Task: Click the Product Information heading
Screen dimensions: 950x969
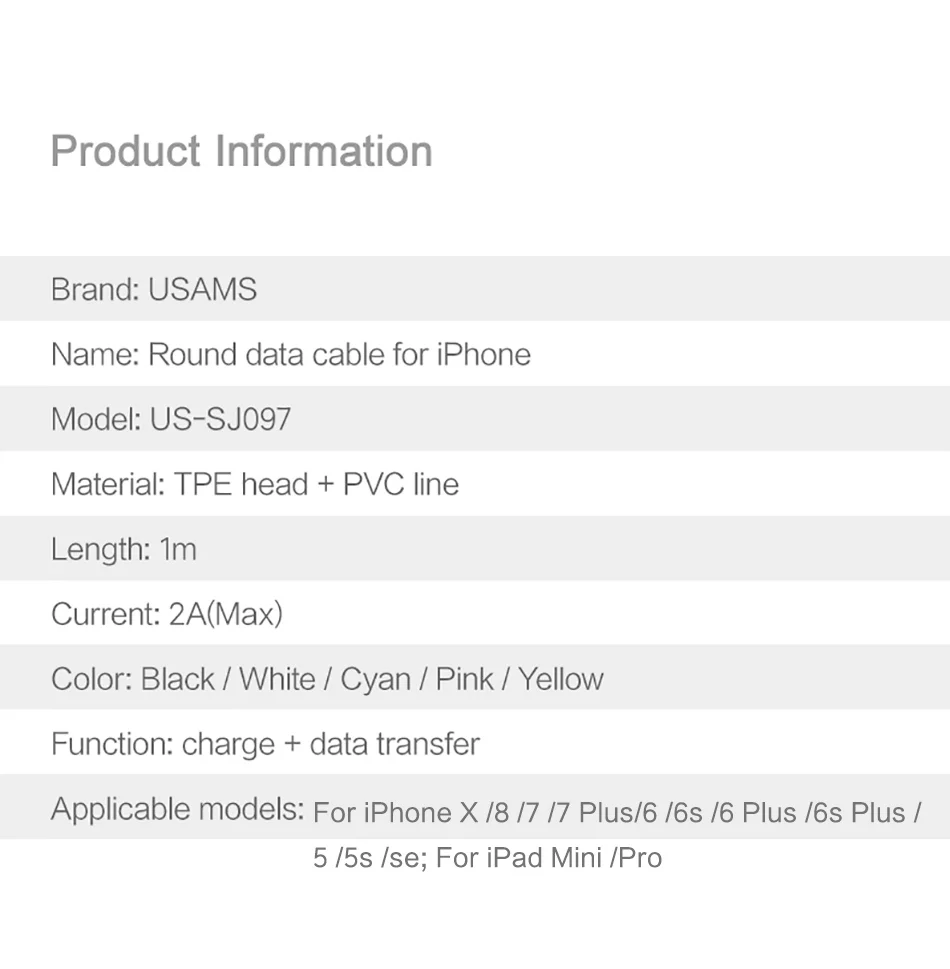Action: [x=241, y=152]
